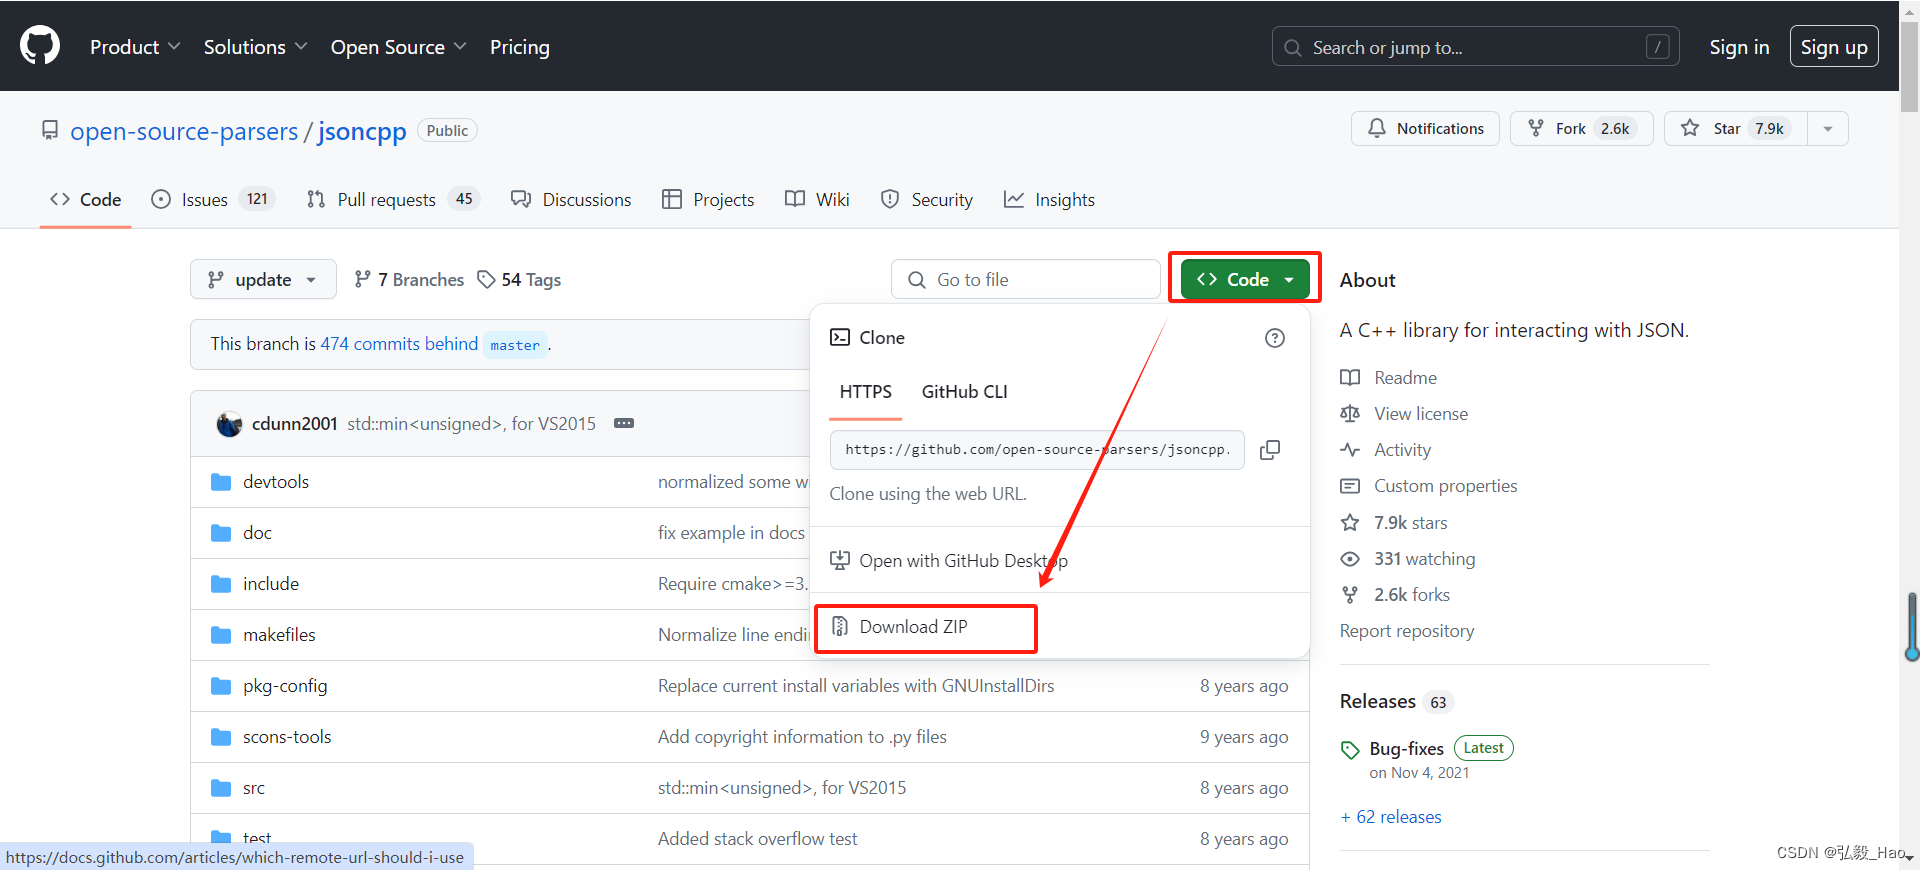This screenshot has height=870, width=1920.
Task: View 2.6k forks link
Action: [x=1395, y=595]
